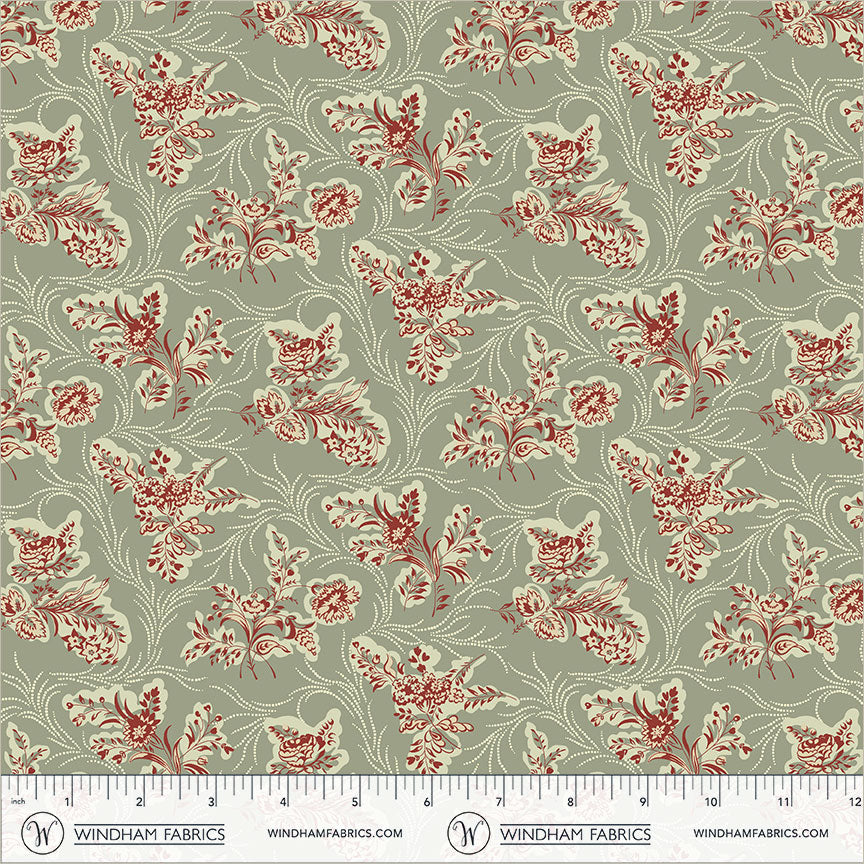Open the WINDHAMFABRICS.COM link below the 5-inch mark
The image size is (864, 864).
point(335,834)
